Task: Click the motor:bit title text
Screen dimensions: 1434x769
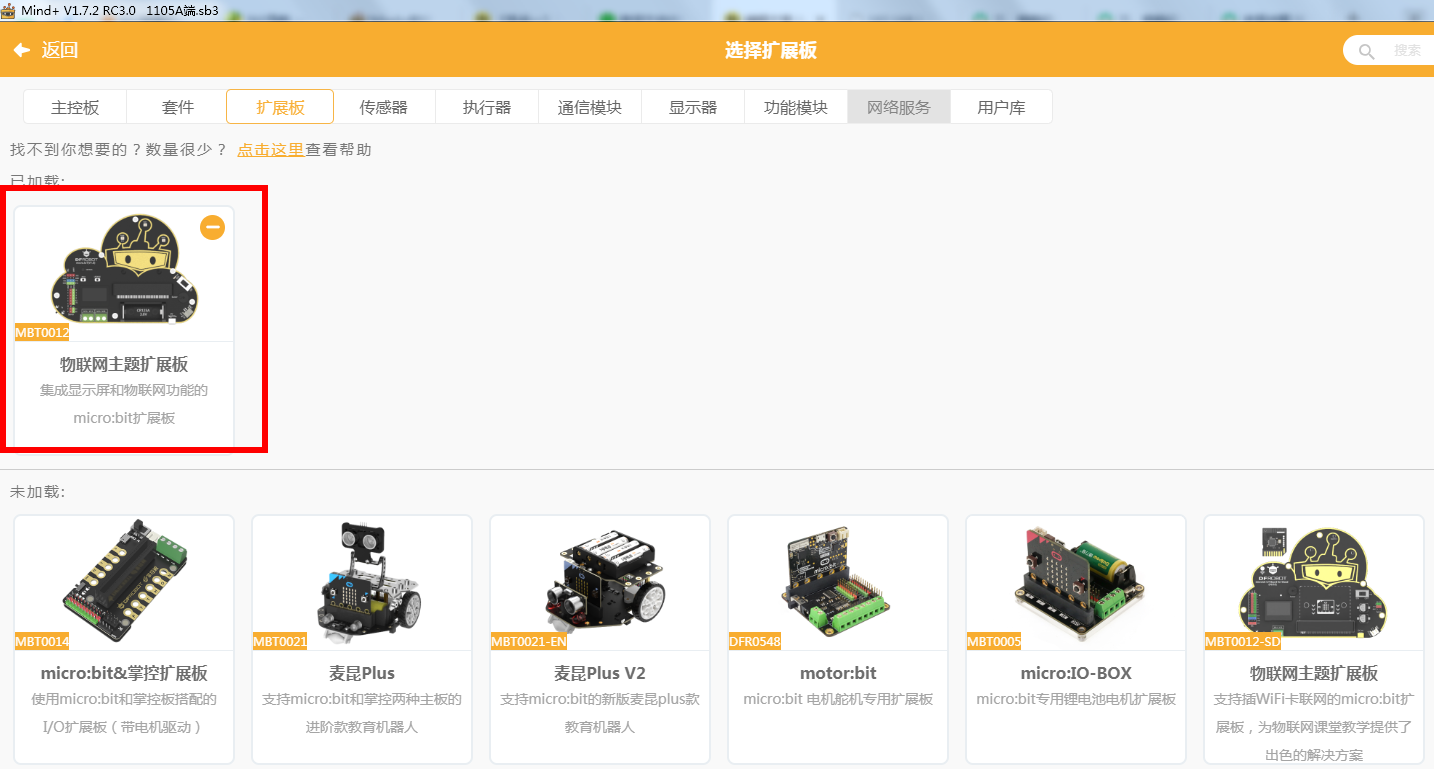Action: 838,673
